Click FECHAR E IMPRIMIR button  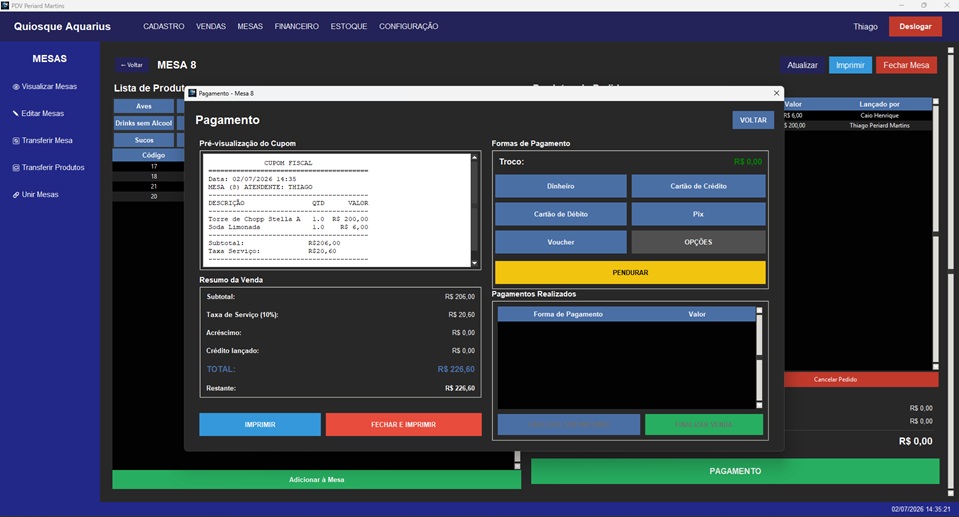403,425
